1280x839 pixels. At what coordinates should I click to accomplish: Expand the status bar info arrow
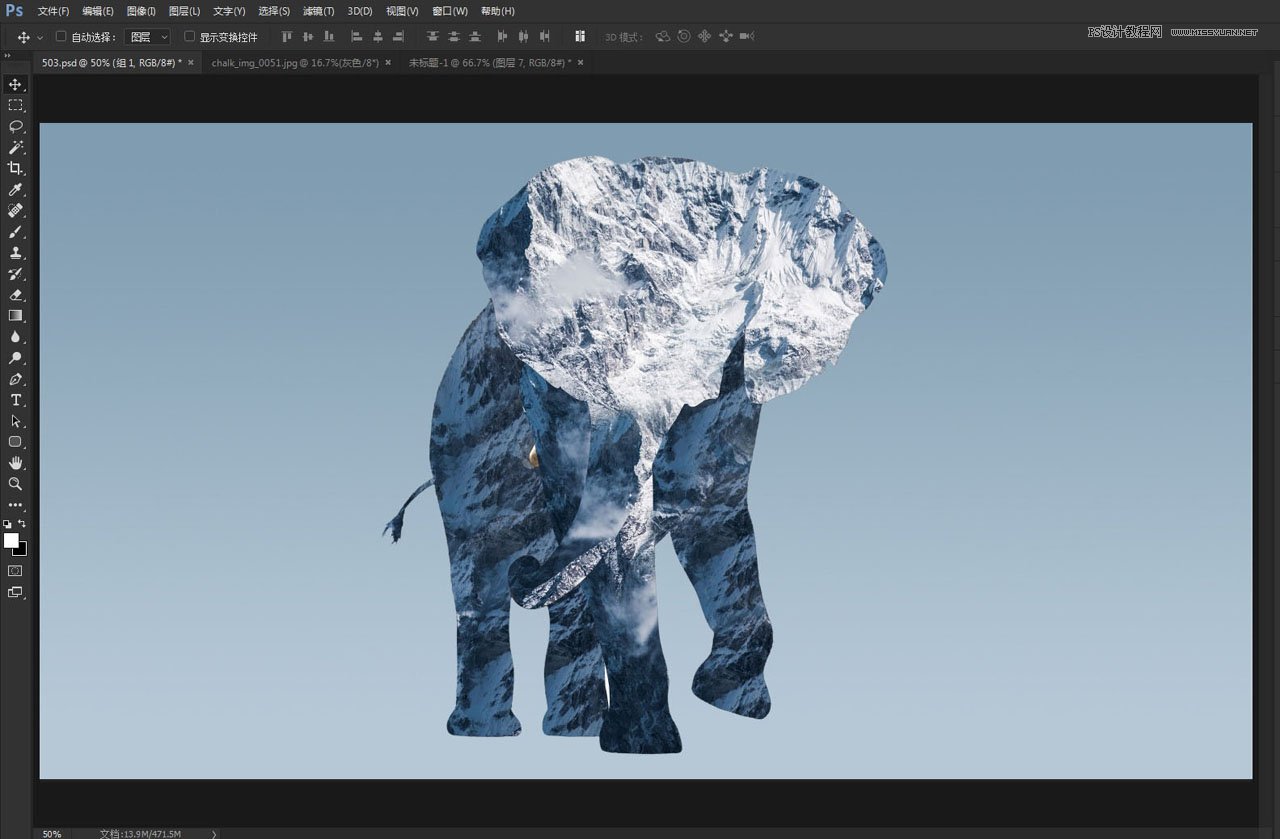click(214, 833)
